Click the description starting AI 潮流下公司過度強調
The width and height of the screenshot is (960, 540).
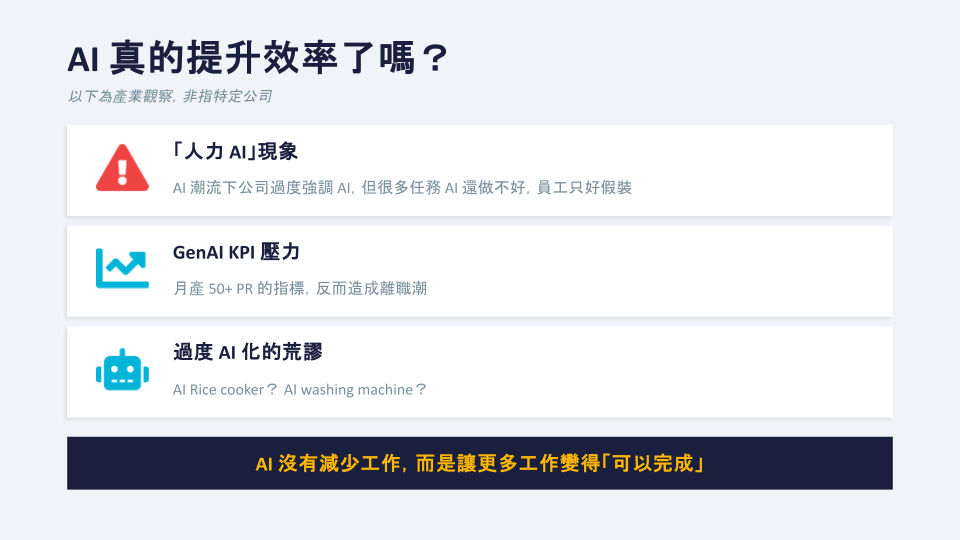pyautogui.click(x=350, y=187)
